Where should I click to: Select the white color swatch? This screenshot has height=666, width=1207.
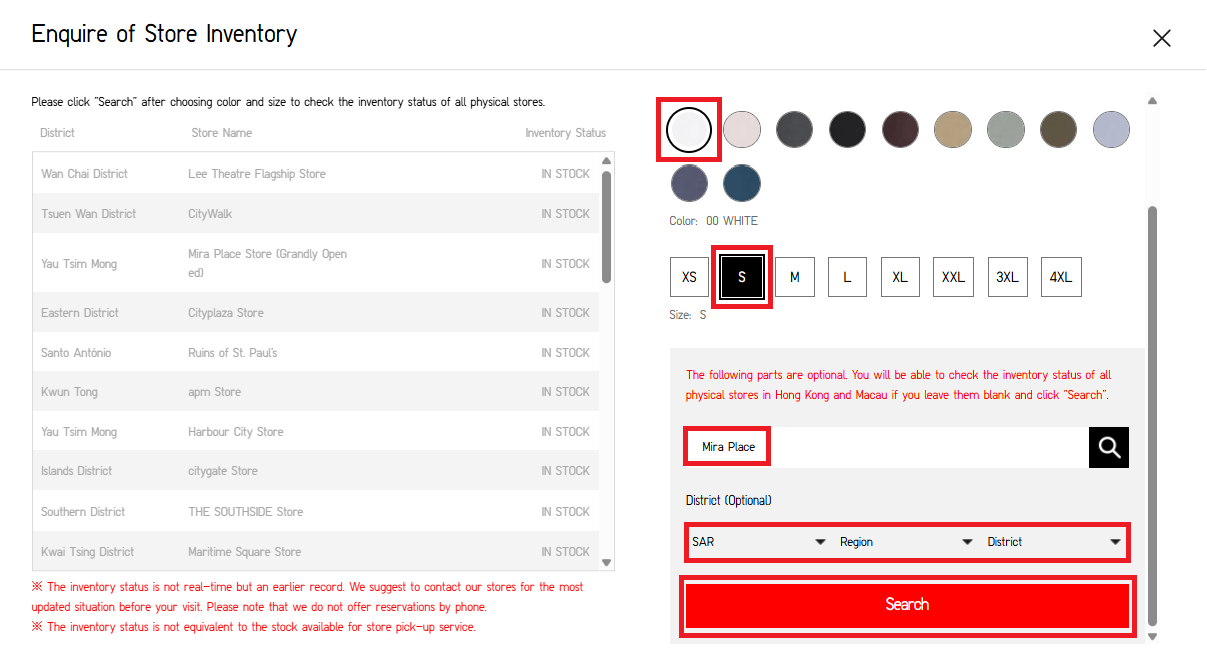689,129
